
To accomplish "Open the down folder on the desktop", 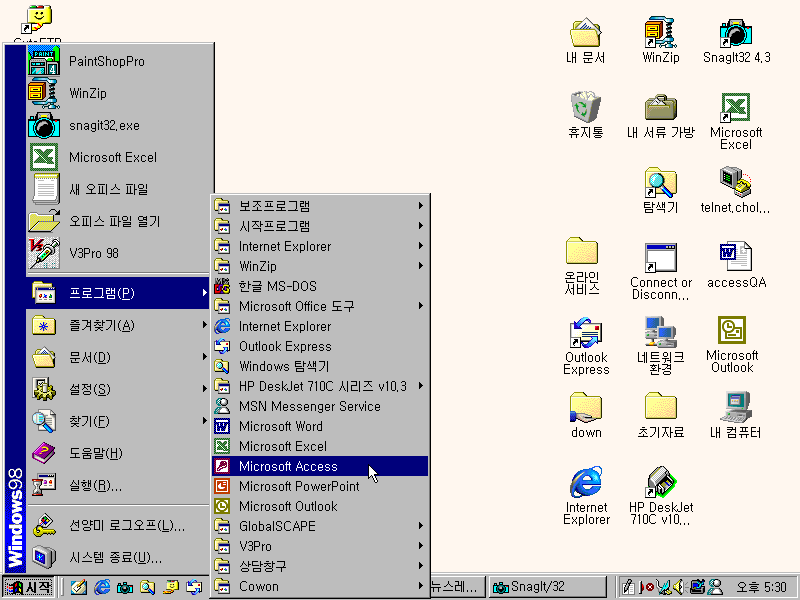I will (x=586, y=415).
